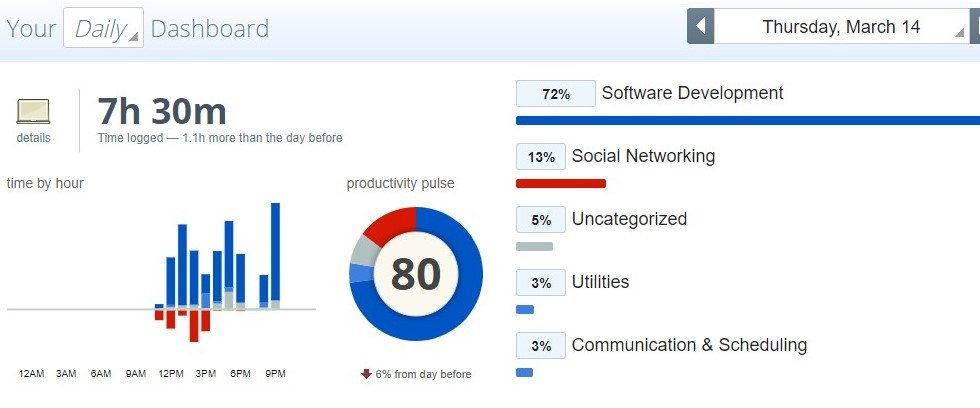Click the red down arrow under productivity pulse

[x=367, y=374]
